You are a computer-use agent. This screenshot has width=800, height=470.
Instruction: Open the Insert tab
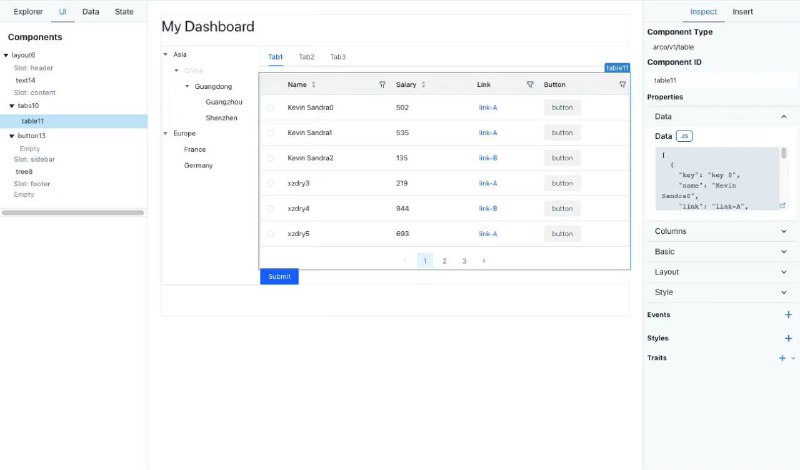743,12
